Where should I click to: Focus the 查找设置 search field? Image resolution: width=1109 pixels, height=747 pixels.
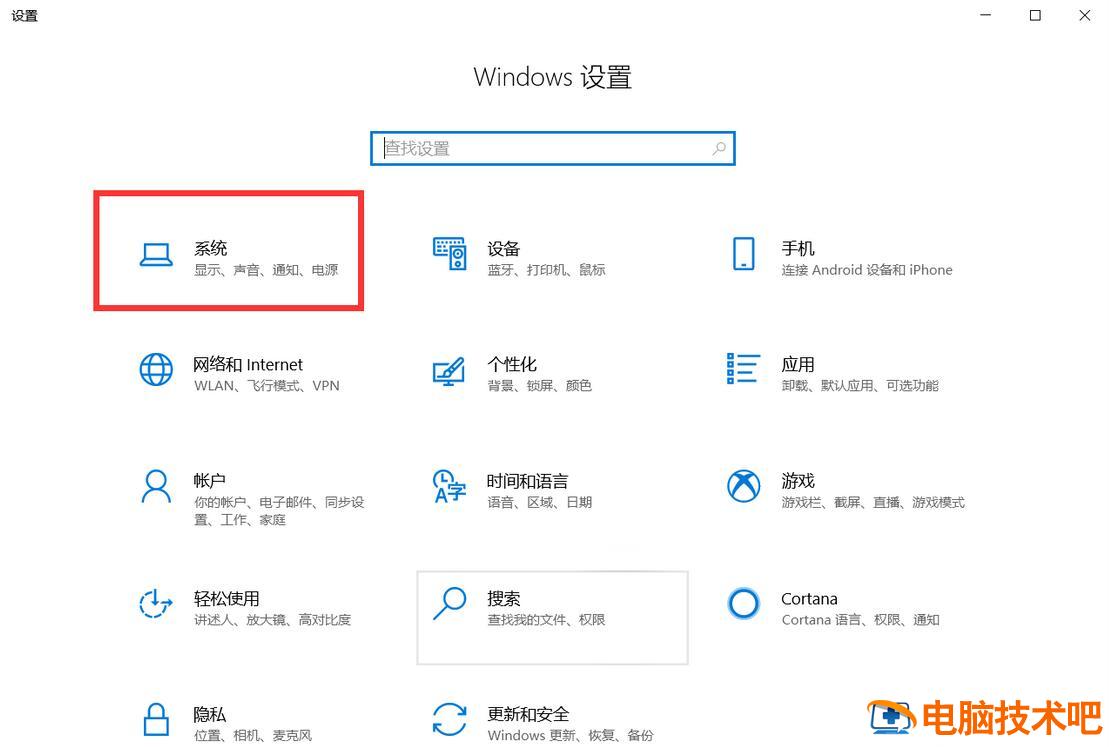(x=552, y=149)
